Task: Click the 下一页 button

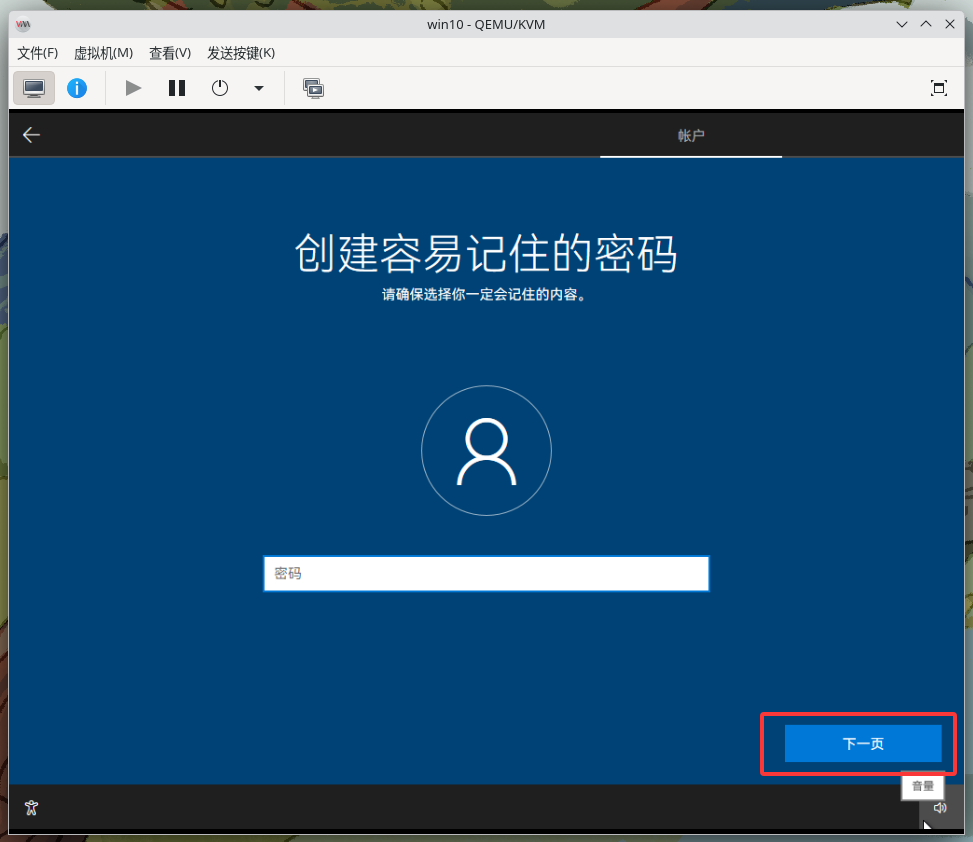Action: 863,743
